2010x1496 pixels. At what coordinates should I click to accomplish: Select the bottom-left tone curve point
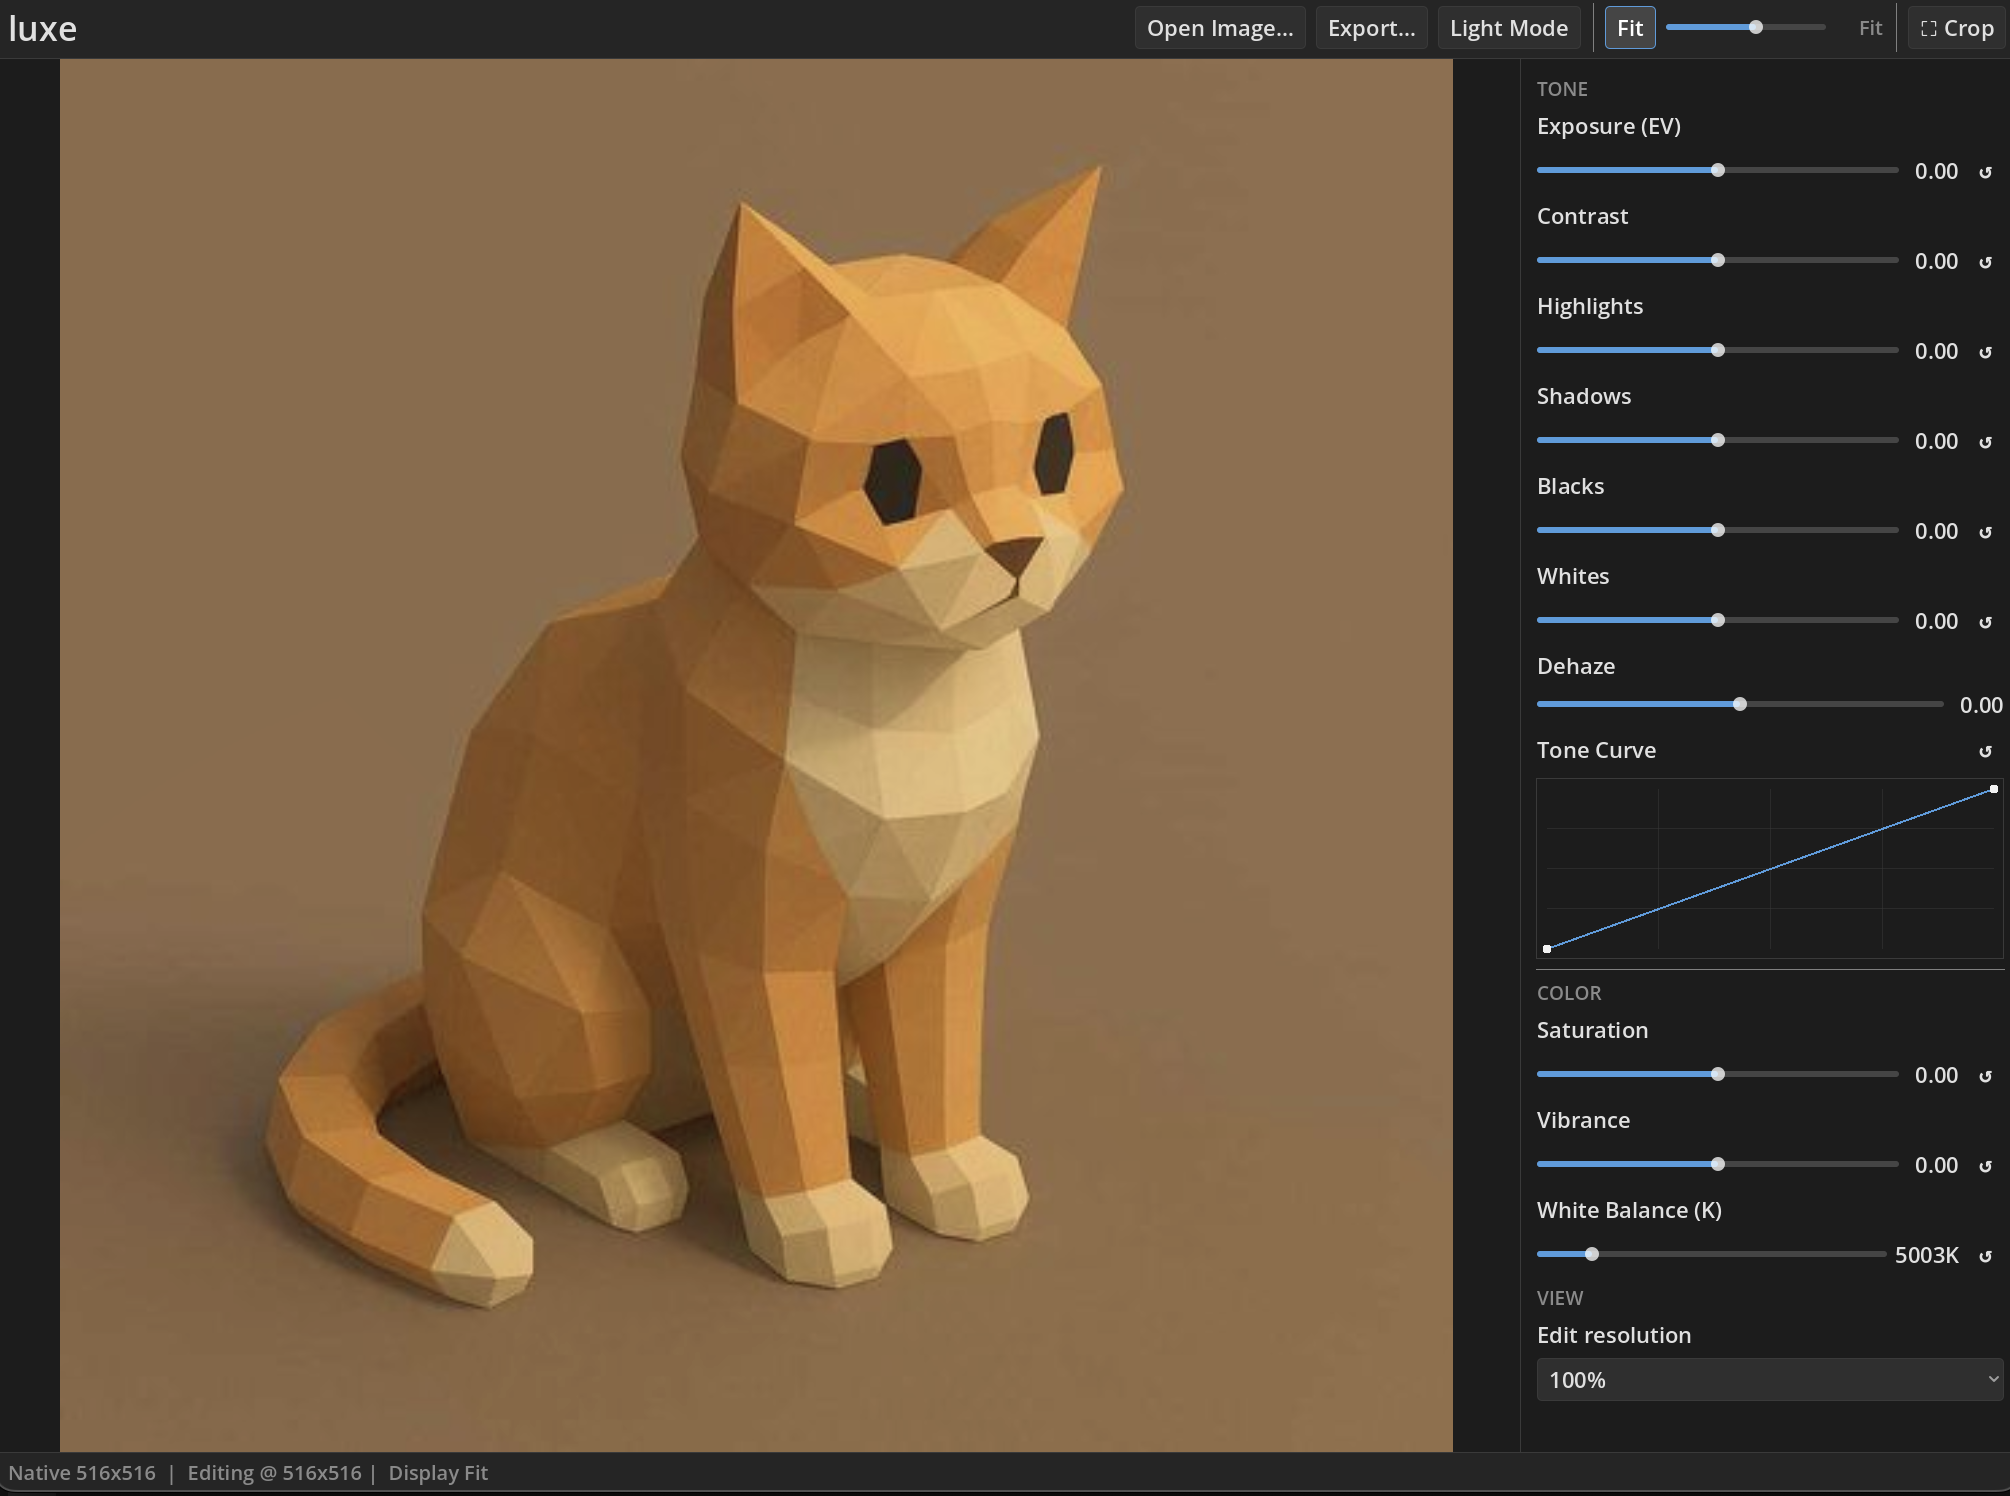point(1547,949)
